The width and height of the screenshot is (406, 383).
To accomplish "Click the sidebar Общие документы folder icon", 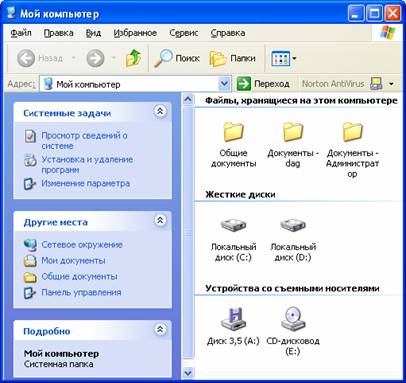I will [30, 277].
